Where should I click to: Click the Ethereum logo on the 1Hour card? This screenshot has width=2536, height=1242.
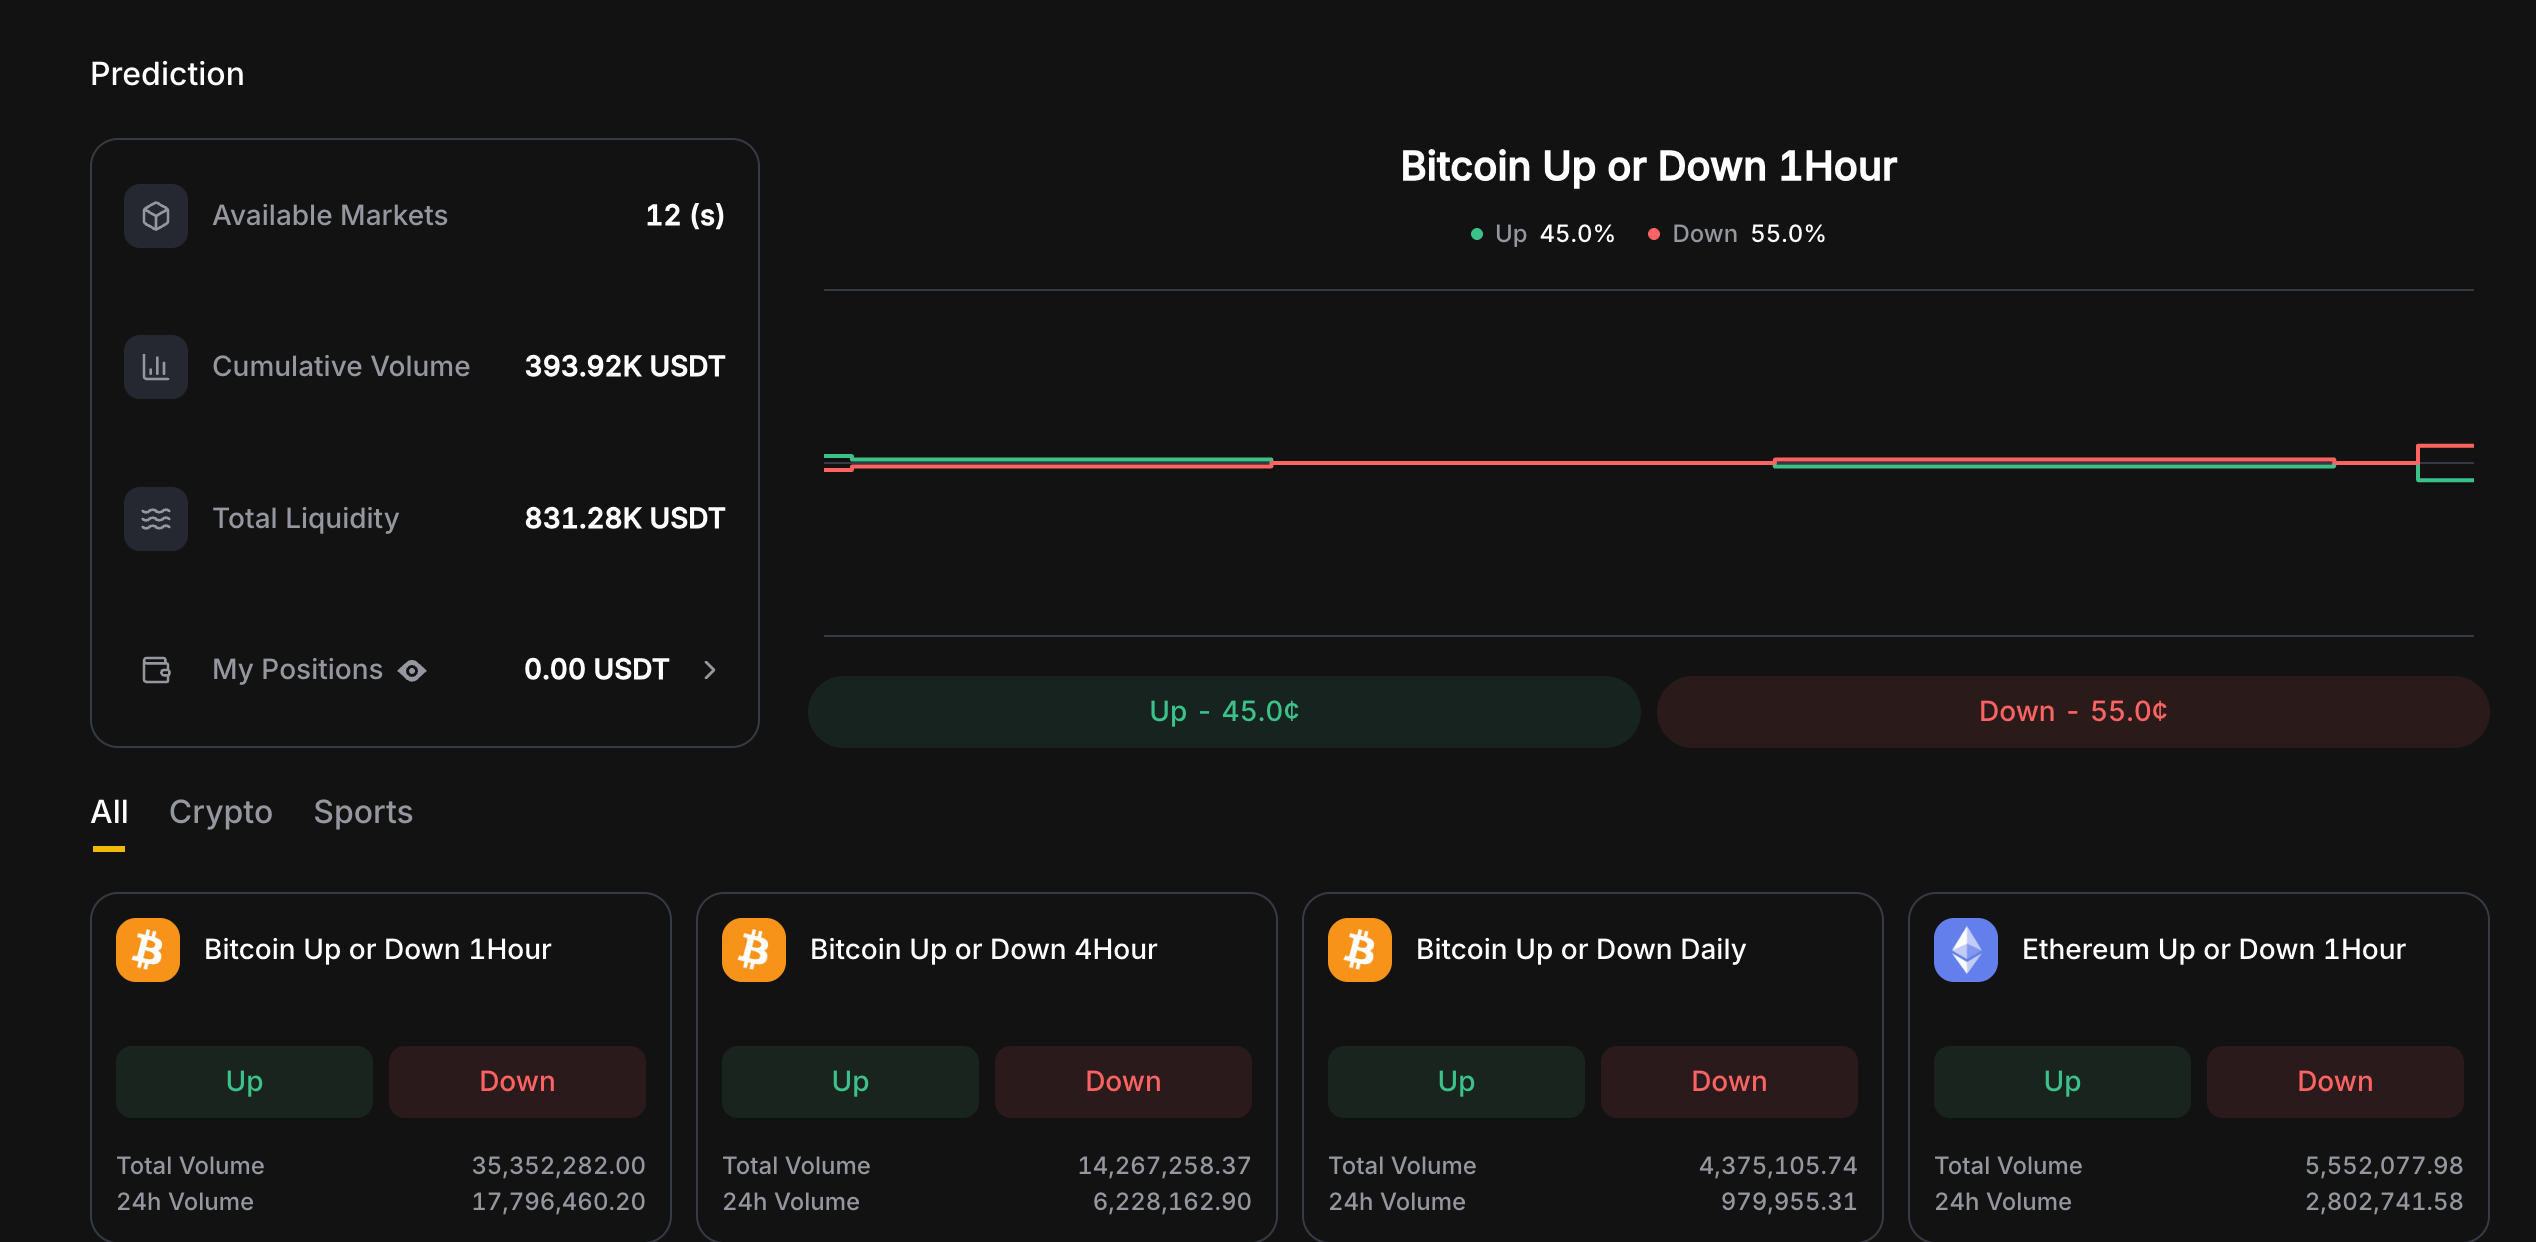click(x=1966, y=949)
